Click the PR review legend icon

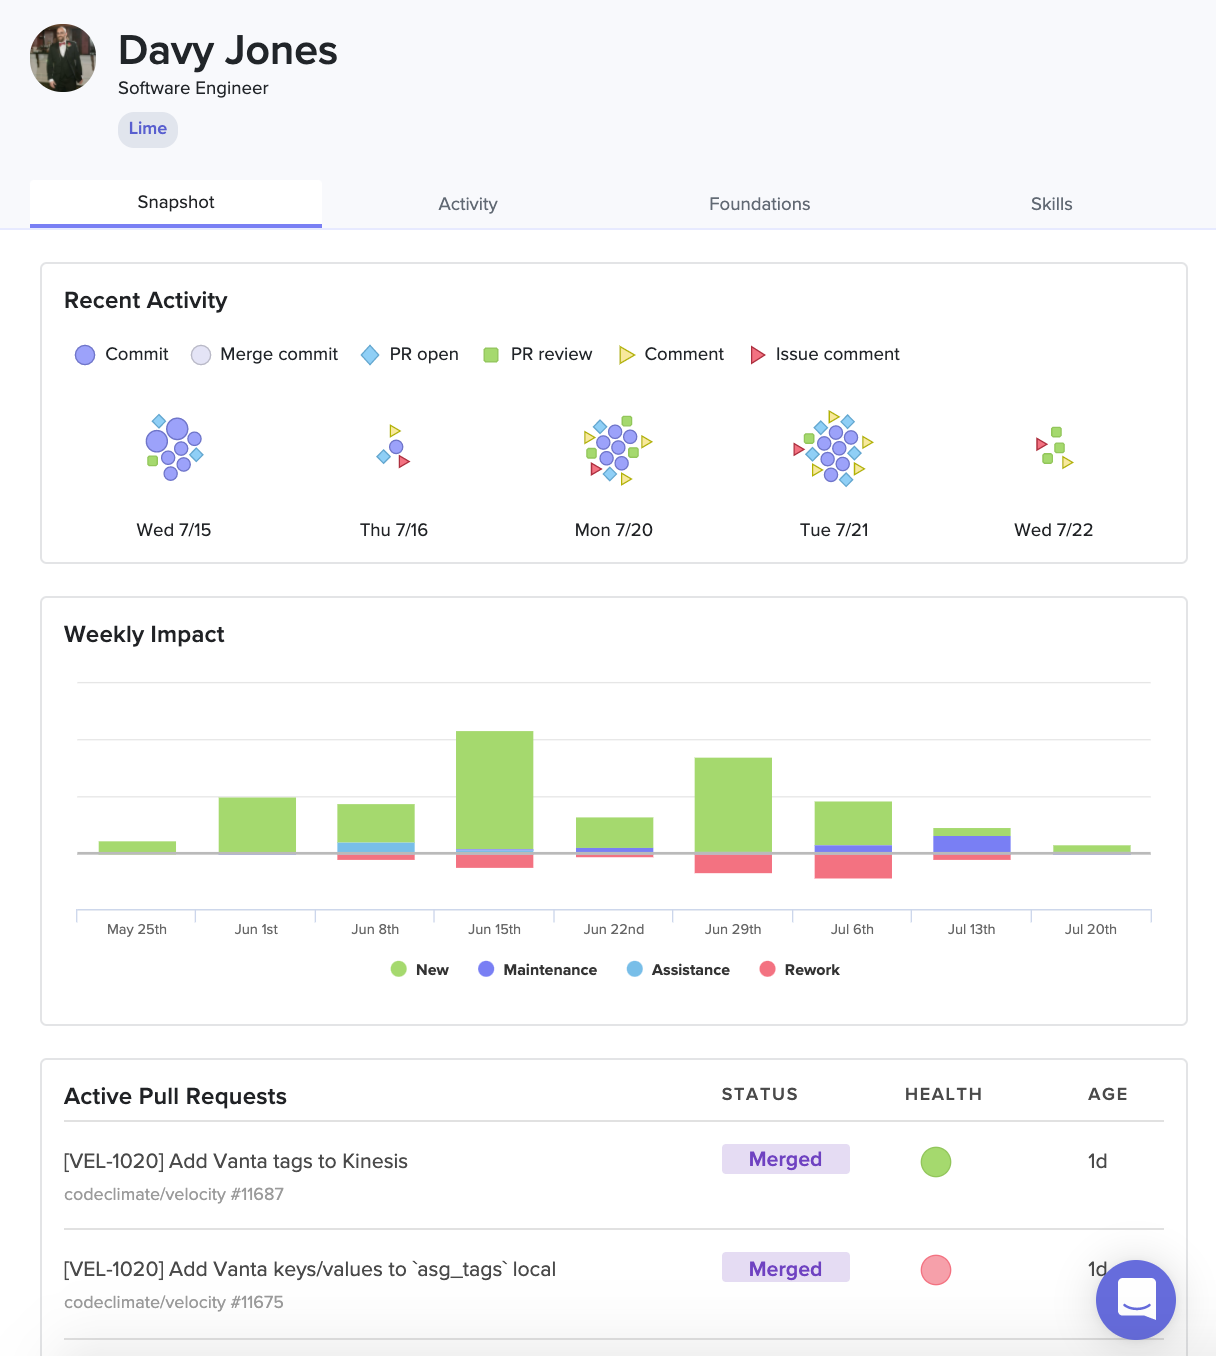click(489, 354)
